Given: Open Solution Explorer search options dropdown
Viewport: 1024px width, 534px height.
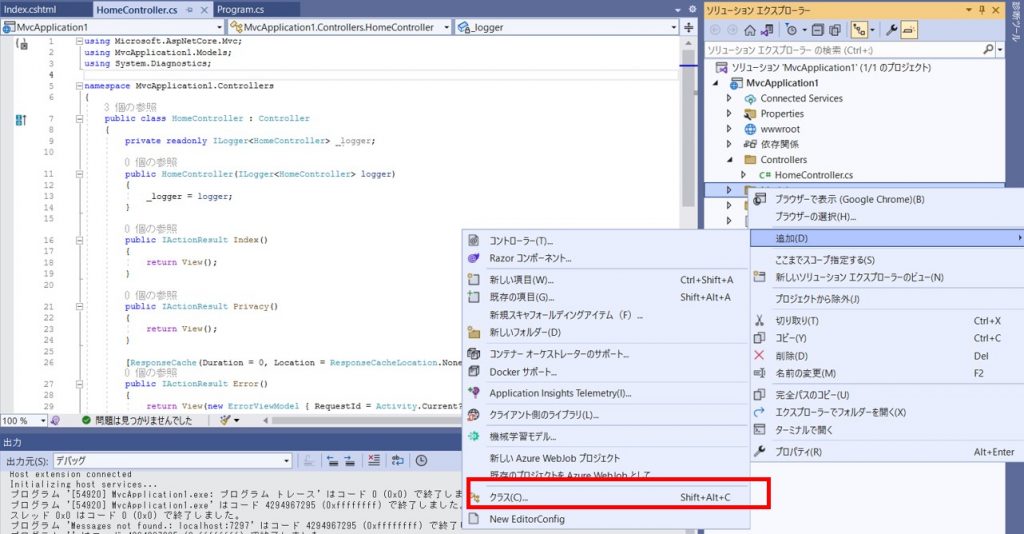Looking at the screenshot, I should [x=1000, y=50].
